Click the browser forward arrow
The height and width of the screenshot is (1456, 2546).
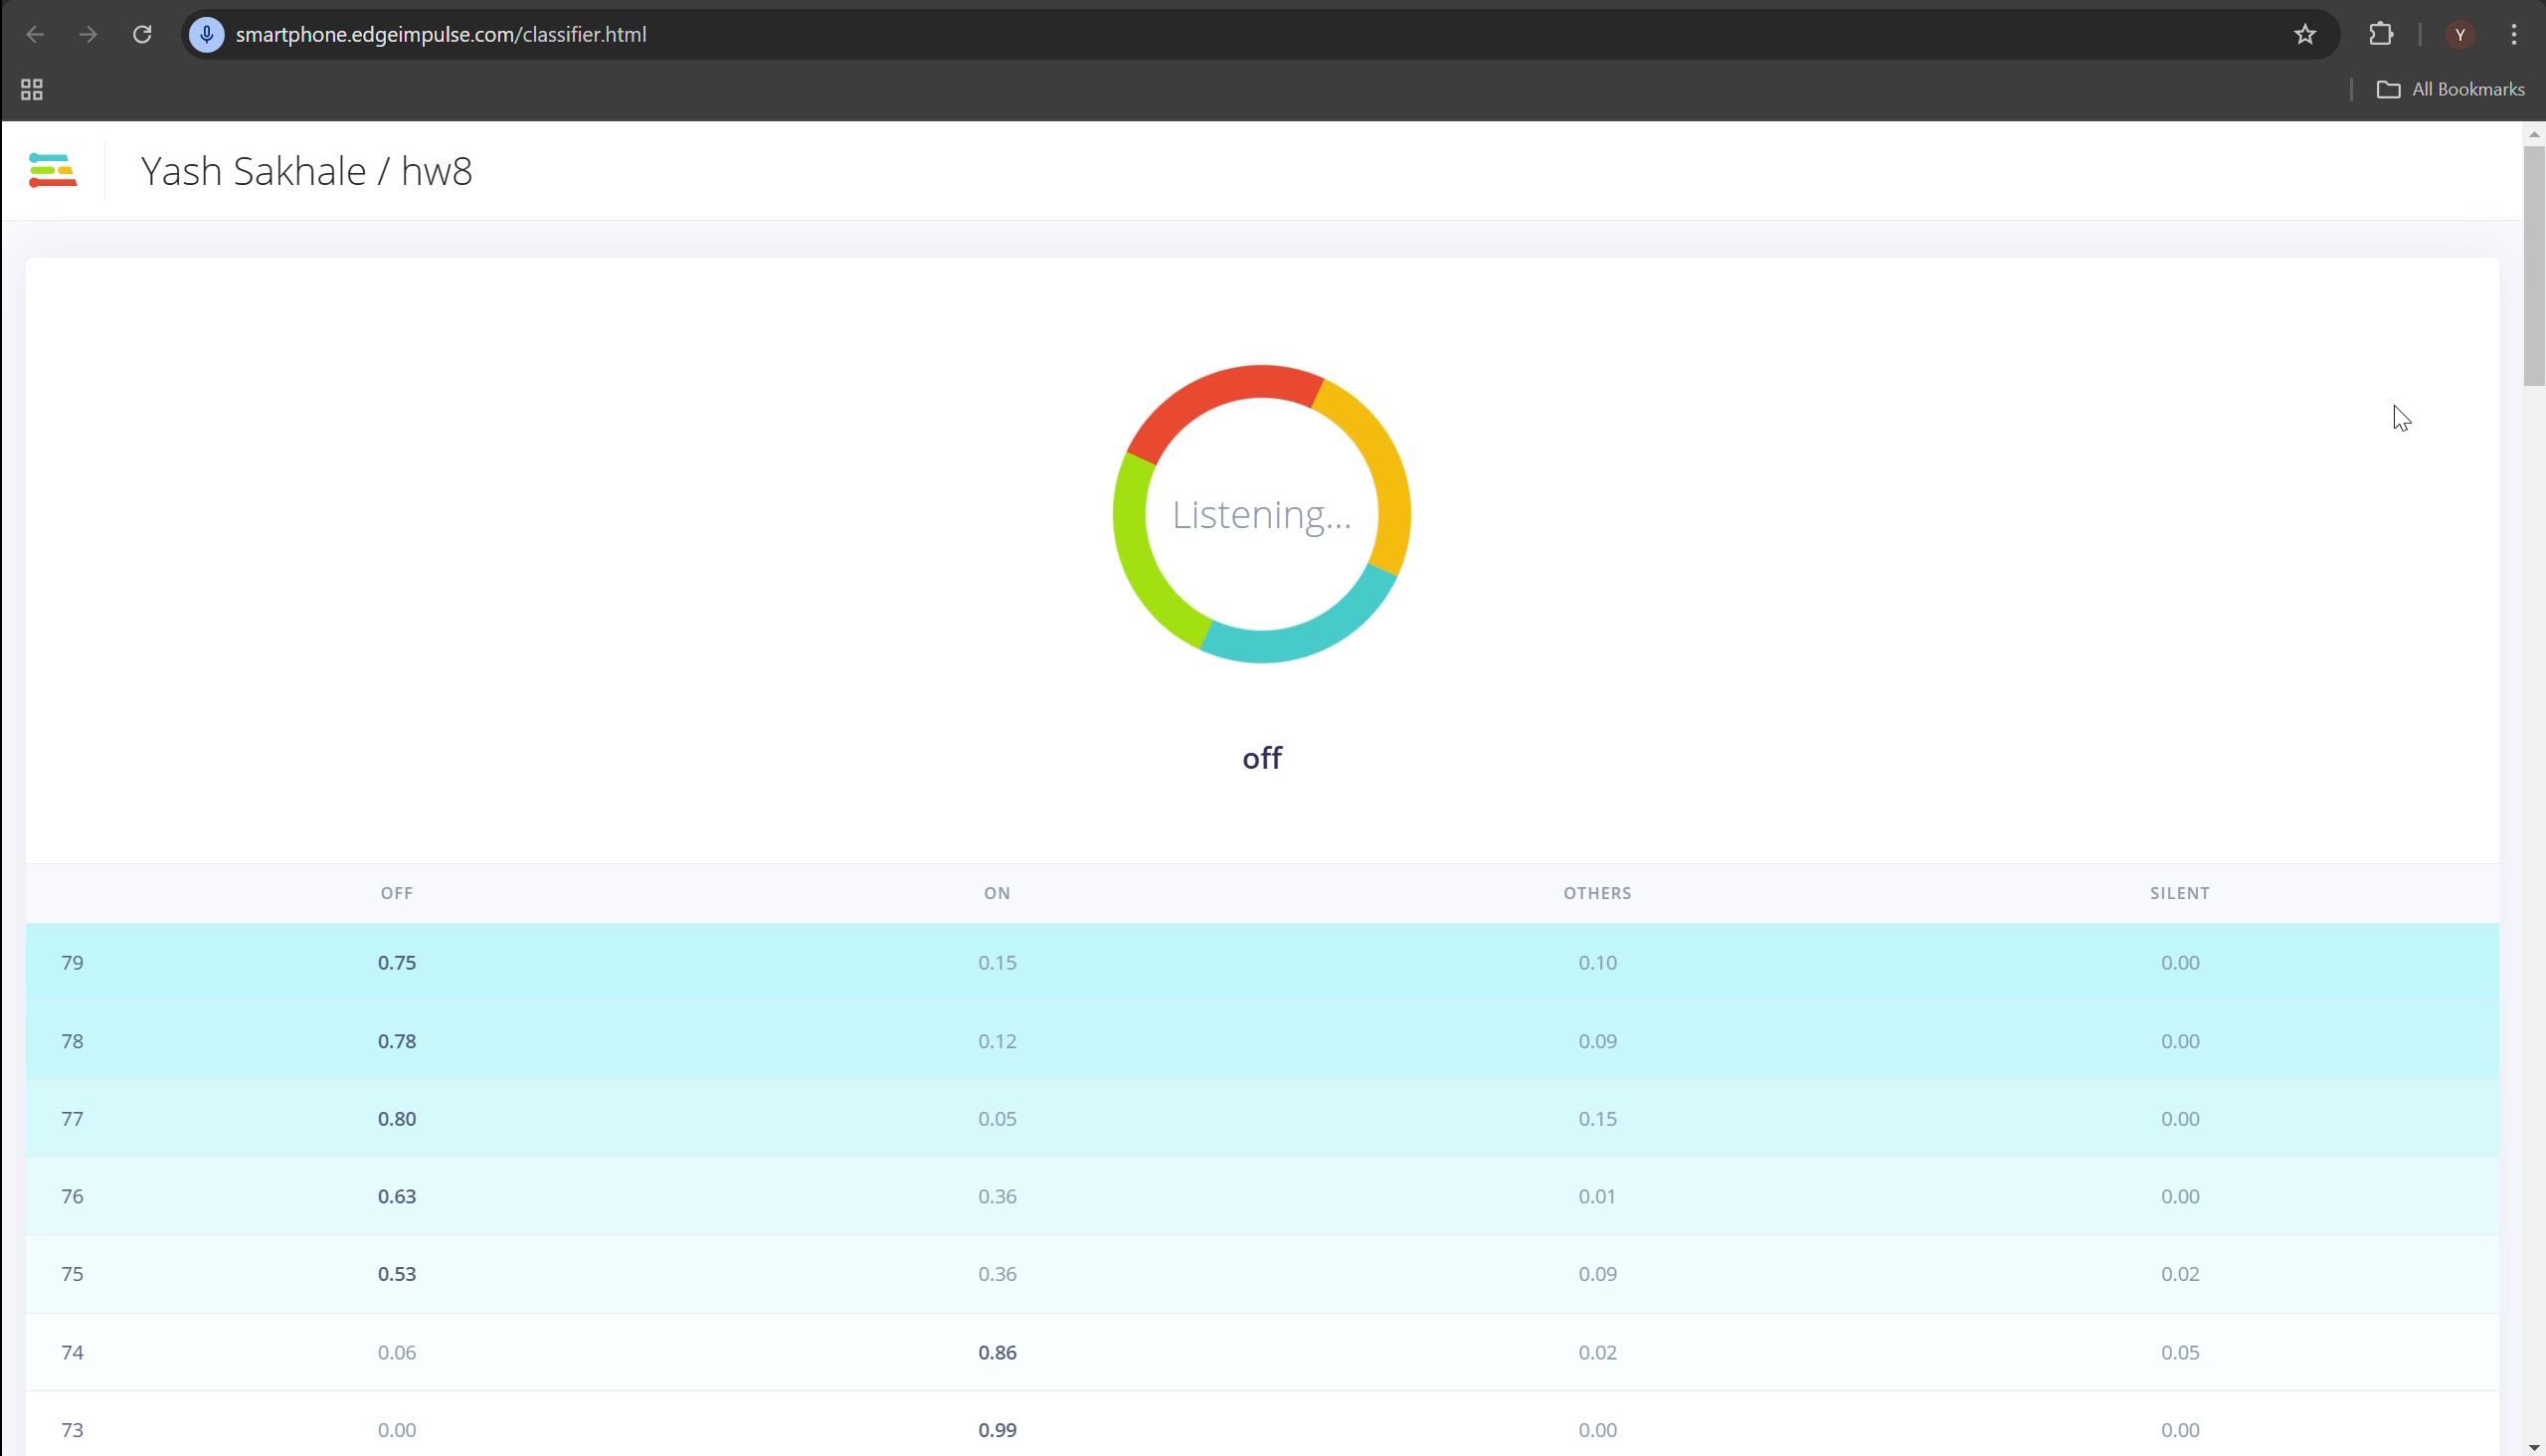click(x=88, y=35)
